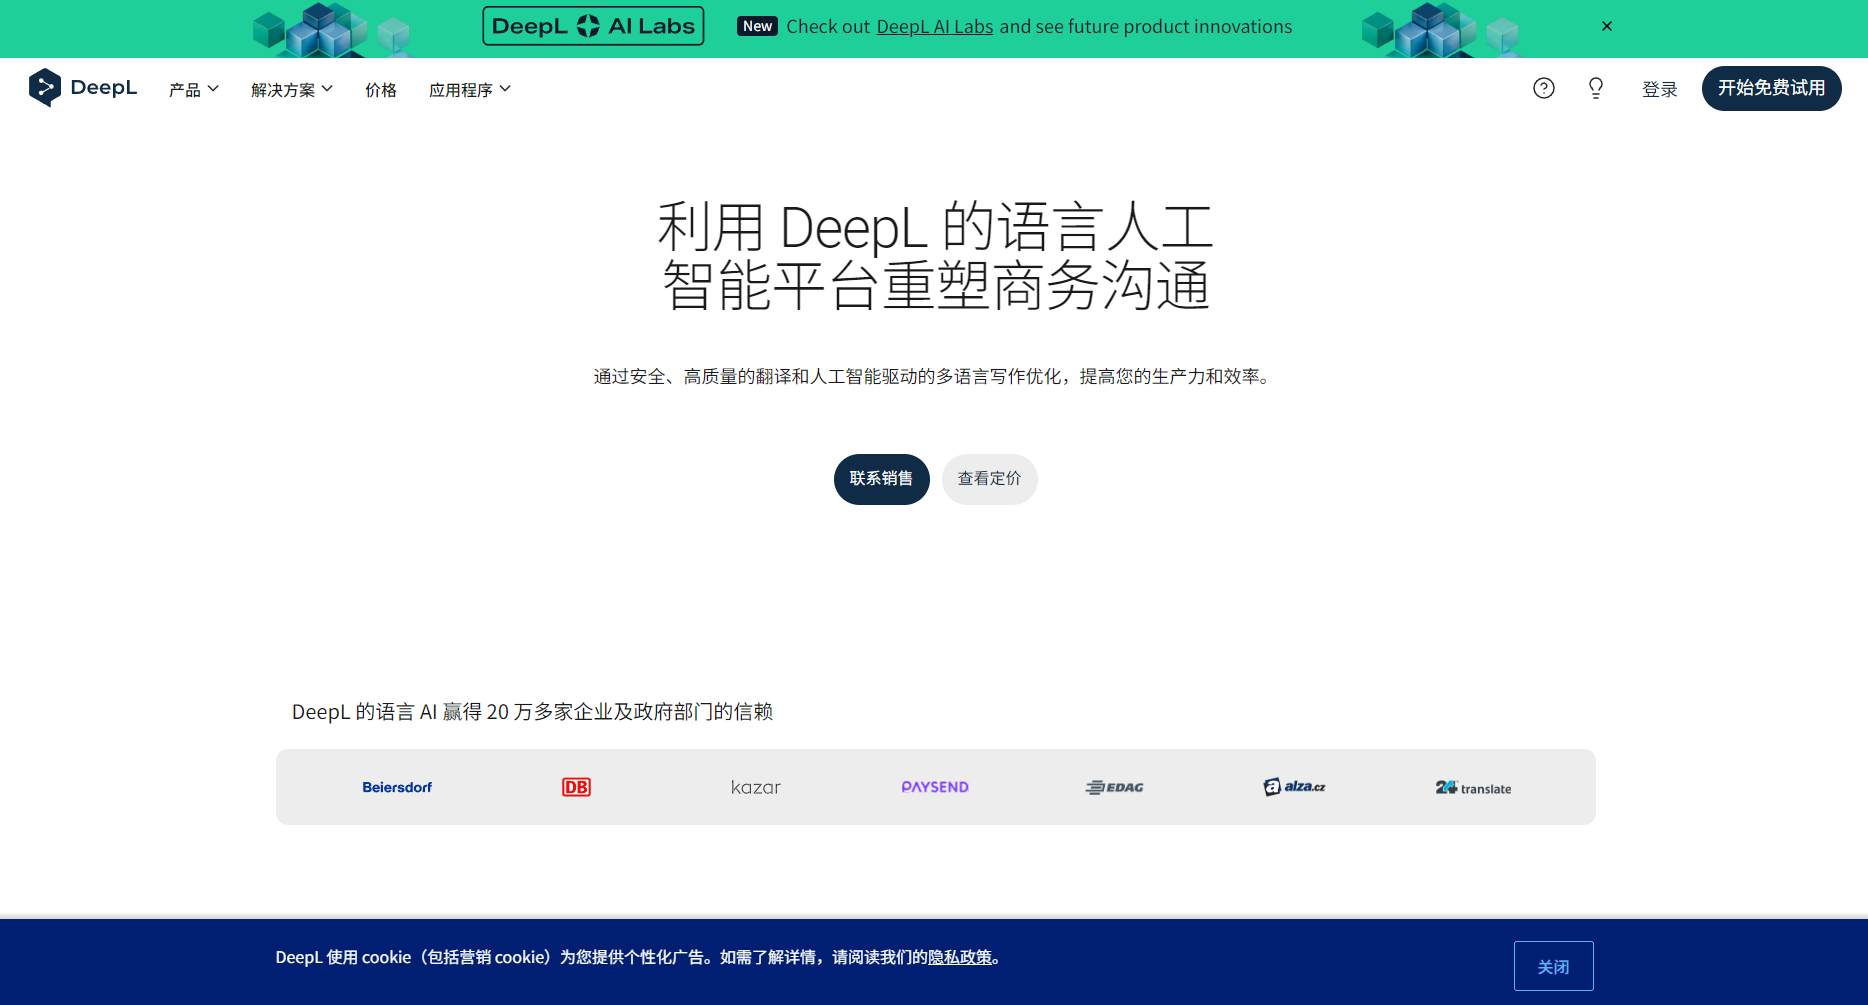Click the lightbulb ideas icon
The image size is (1868, 1005).
[x=1596, y=88]
